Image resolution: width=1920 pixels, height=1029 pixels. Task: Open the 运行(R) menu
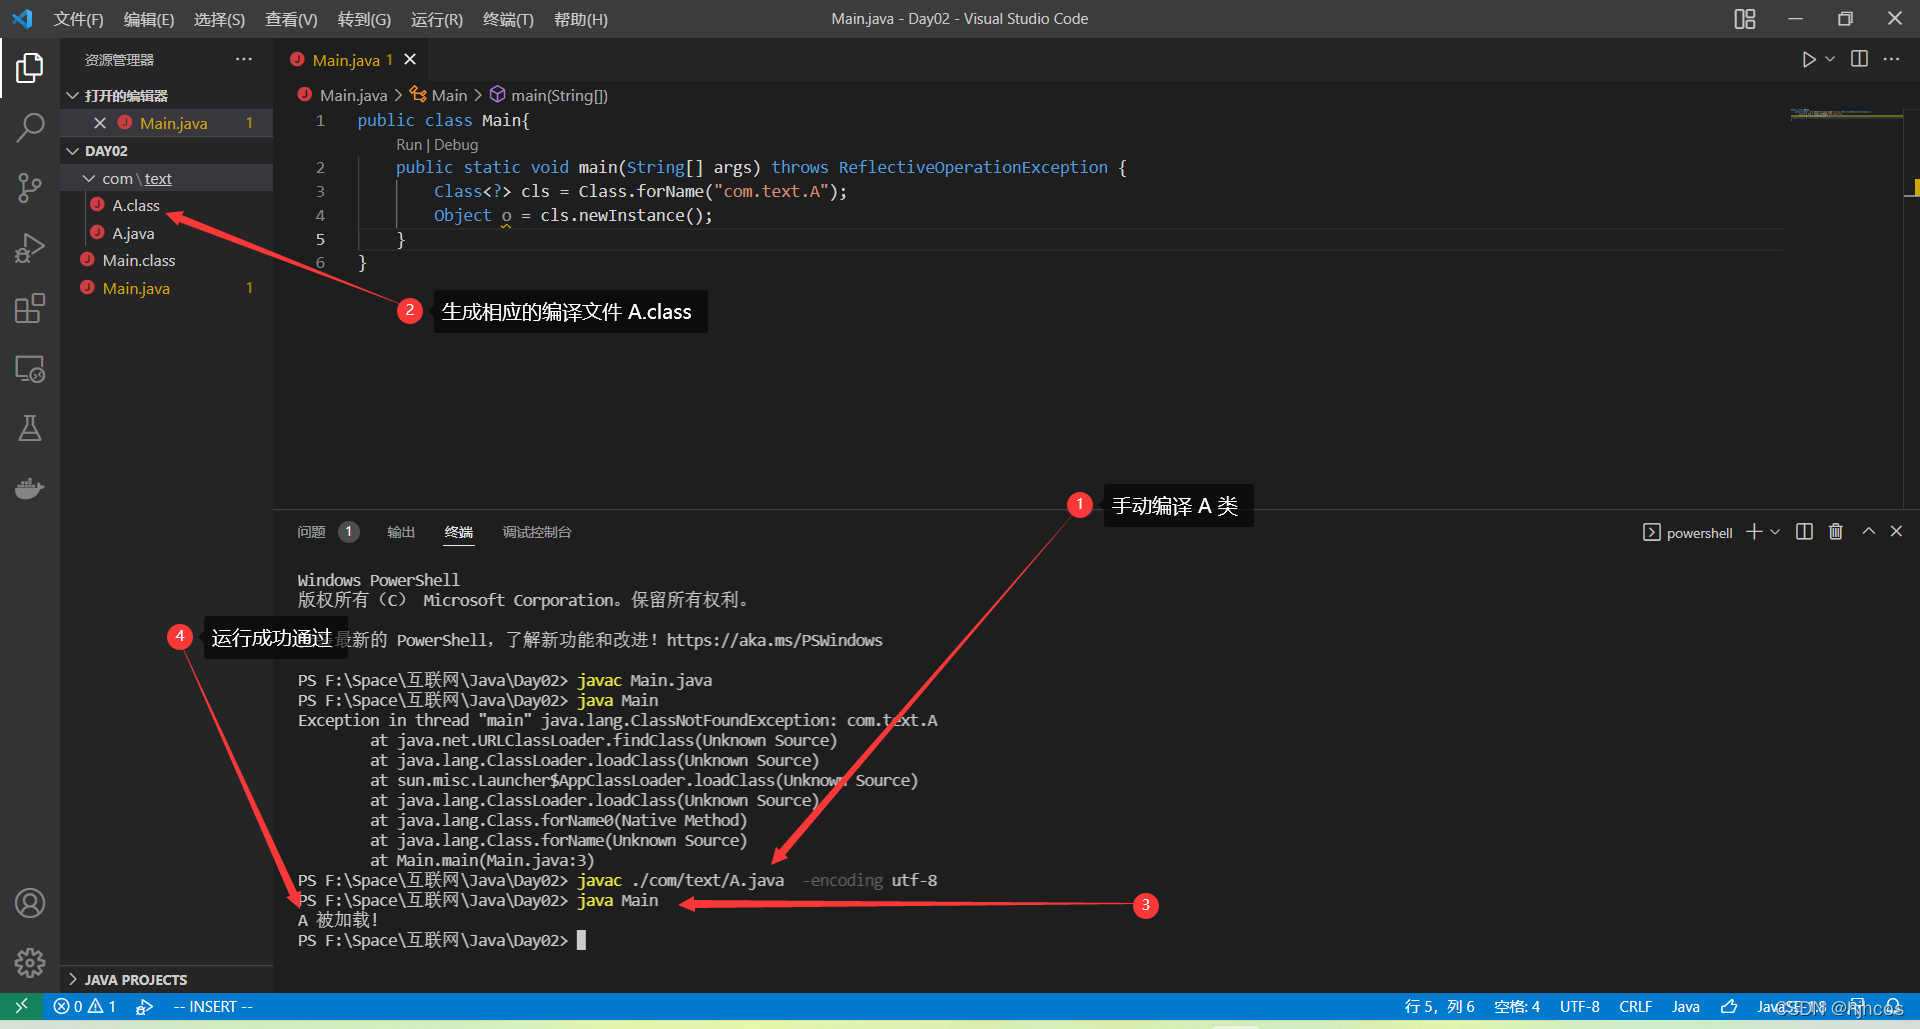coord(437,19)
